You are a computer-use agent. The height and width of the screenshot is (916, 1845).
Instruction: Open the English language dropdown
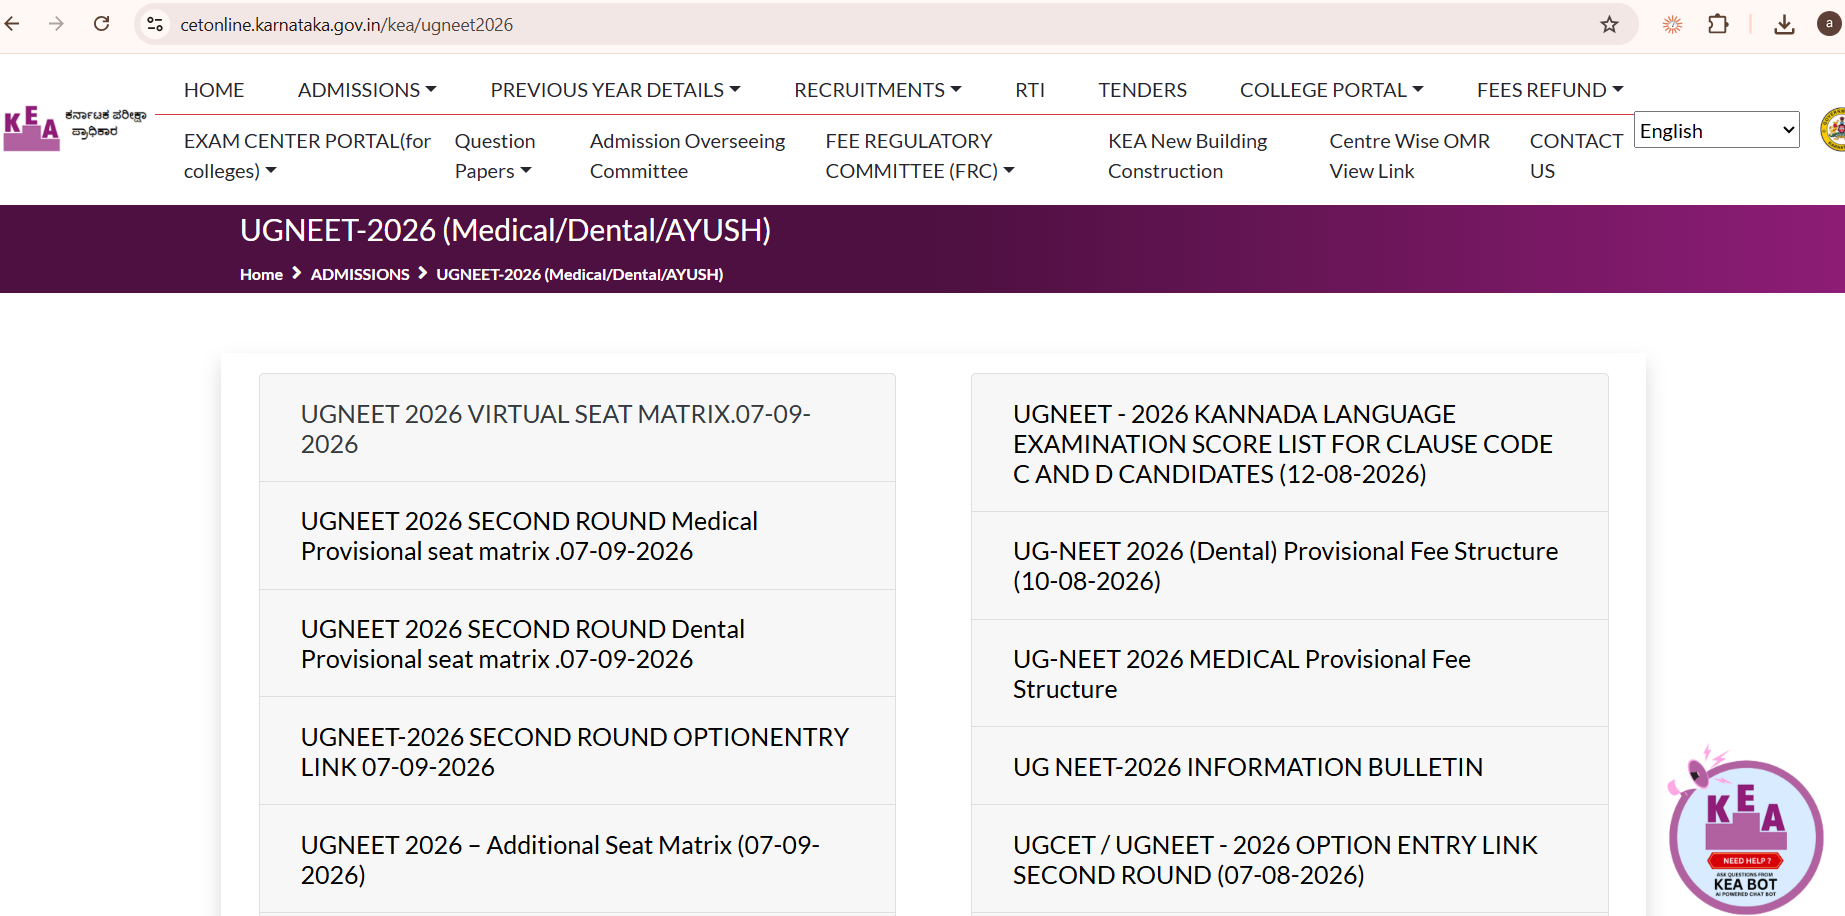pyautogui.click(x=1716, y=130)
